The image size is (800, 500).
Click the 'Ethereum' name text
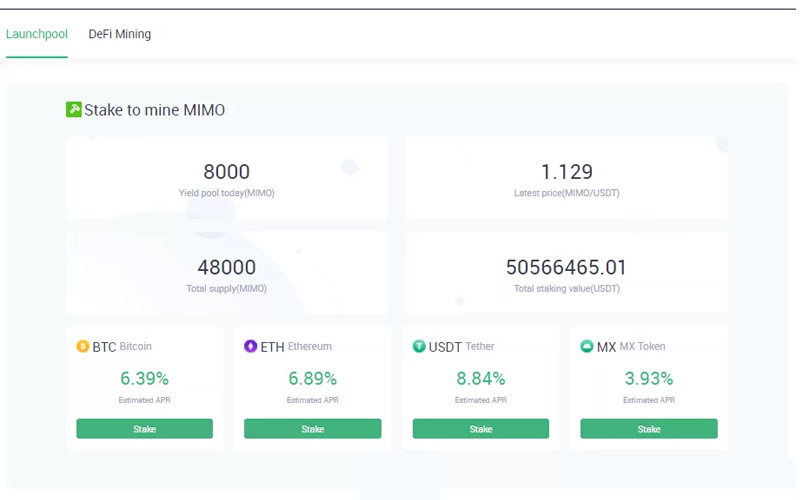tap(310, 346)
